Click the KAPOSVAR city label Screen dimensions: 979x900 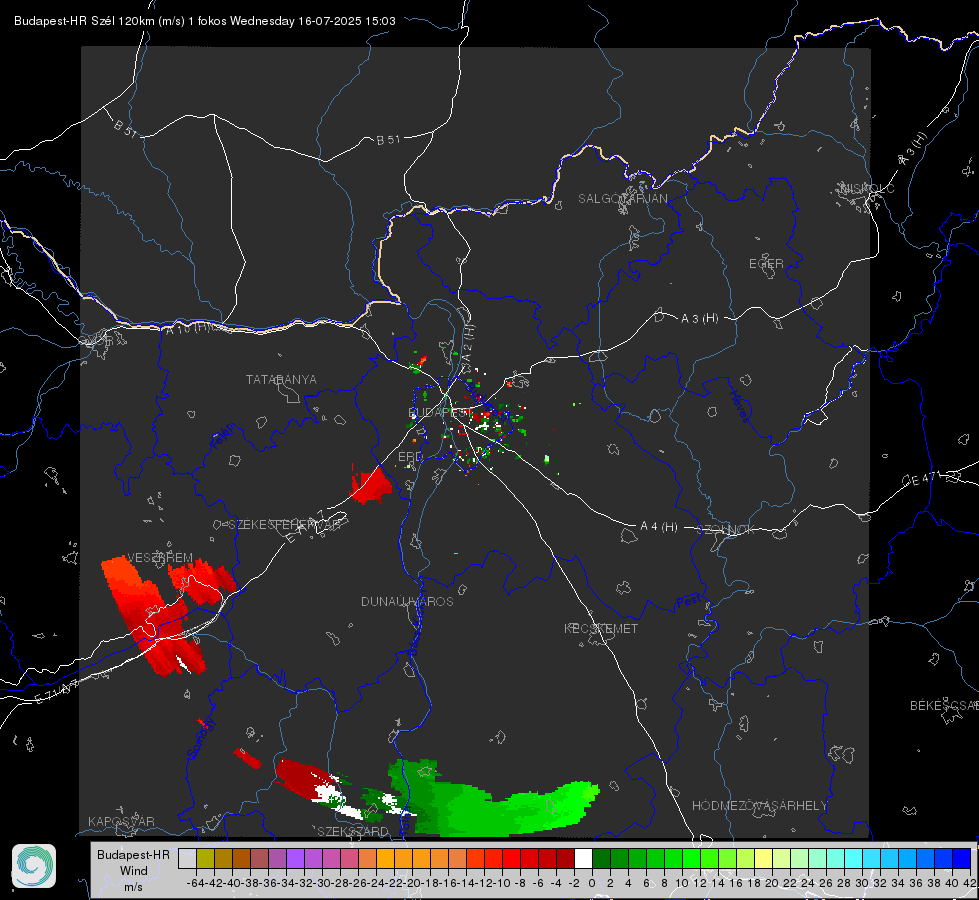pos(121,821)
